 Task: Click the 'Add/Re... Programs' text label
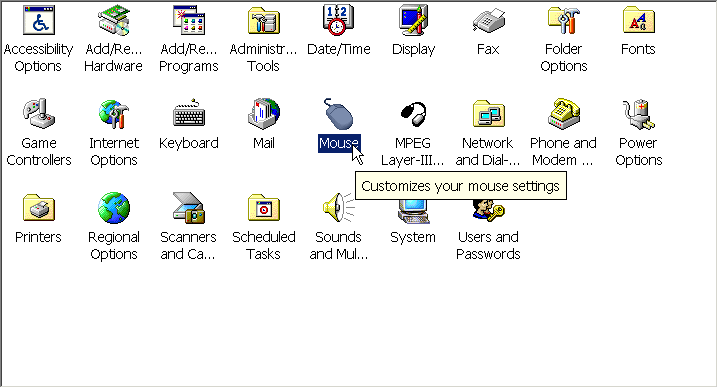(188, 57)
